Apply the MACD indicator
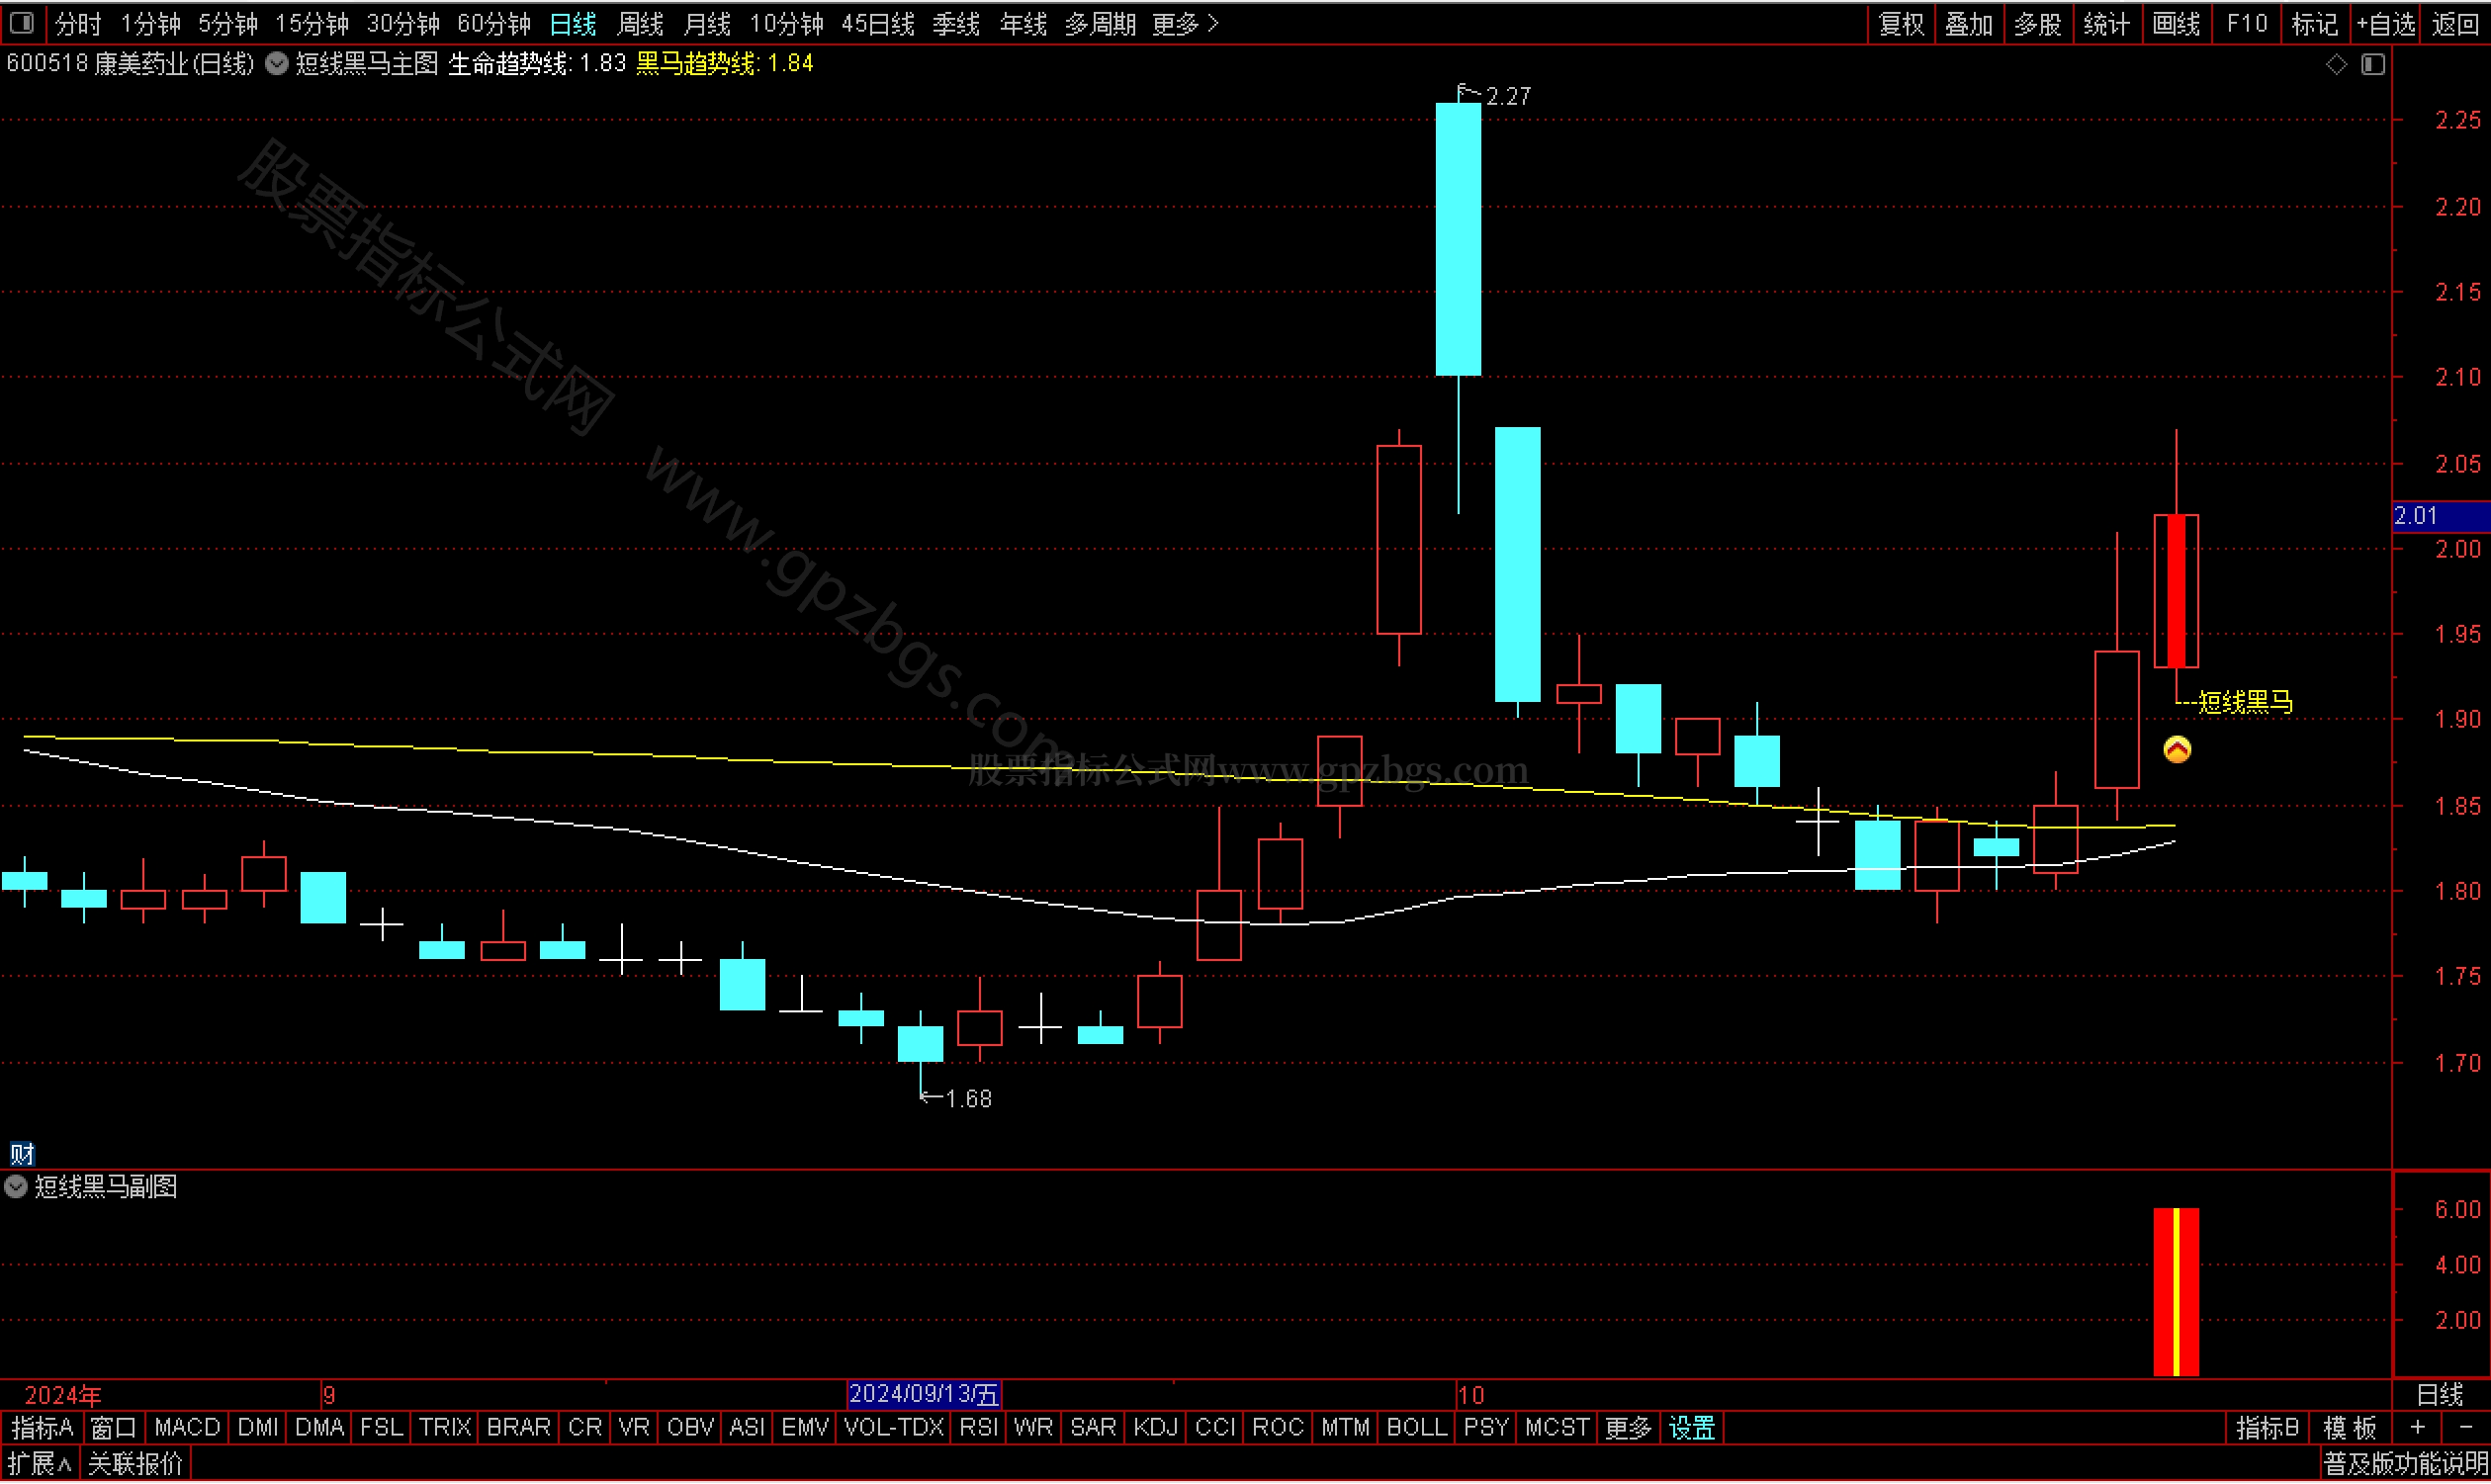Screen dimensions: 2491x1484 pos(187,1428)
